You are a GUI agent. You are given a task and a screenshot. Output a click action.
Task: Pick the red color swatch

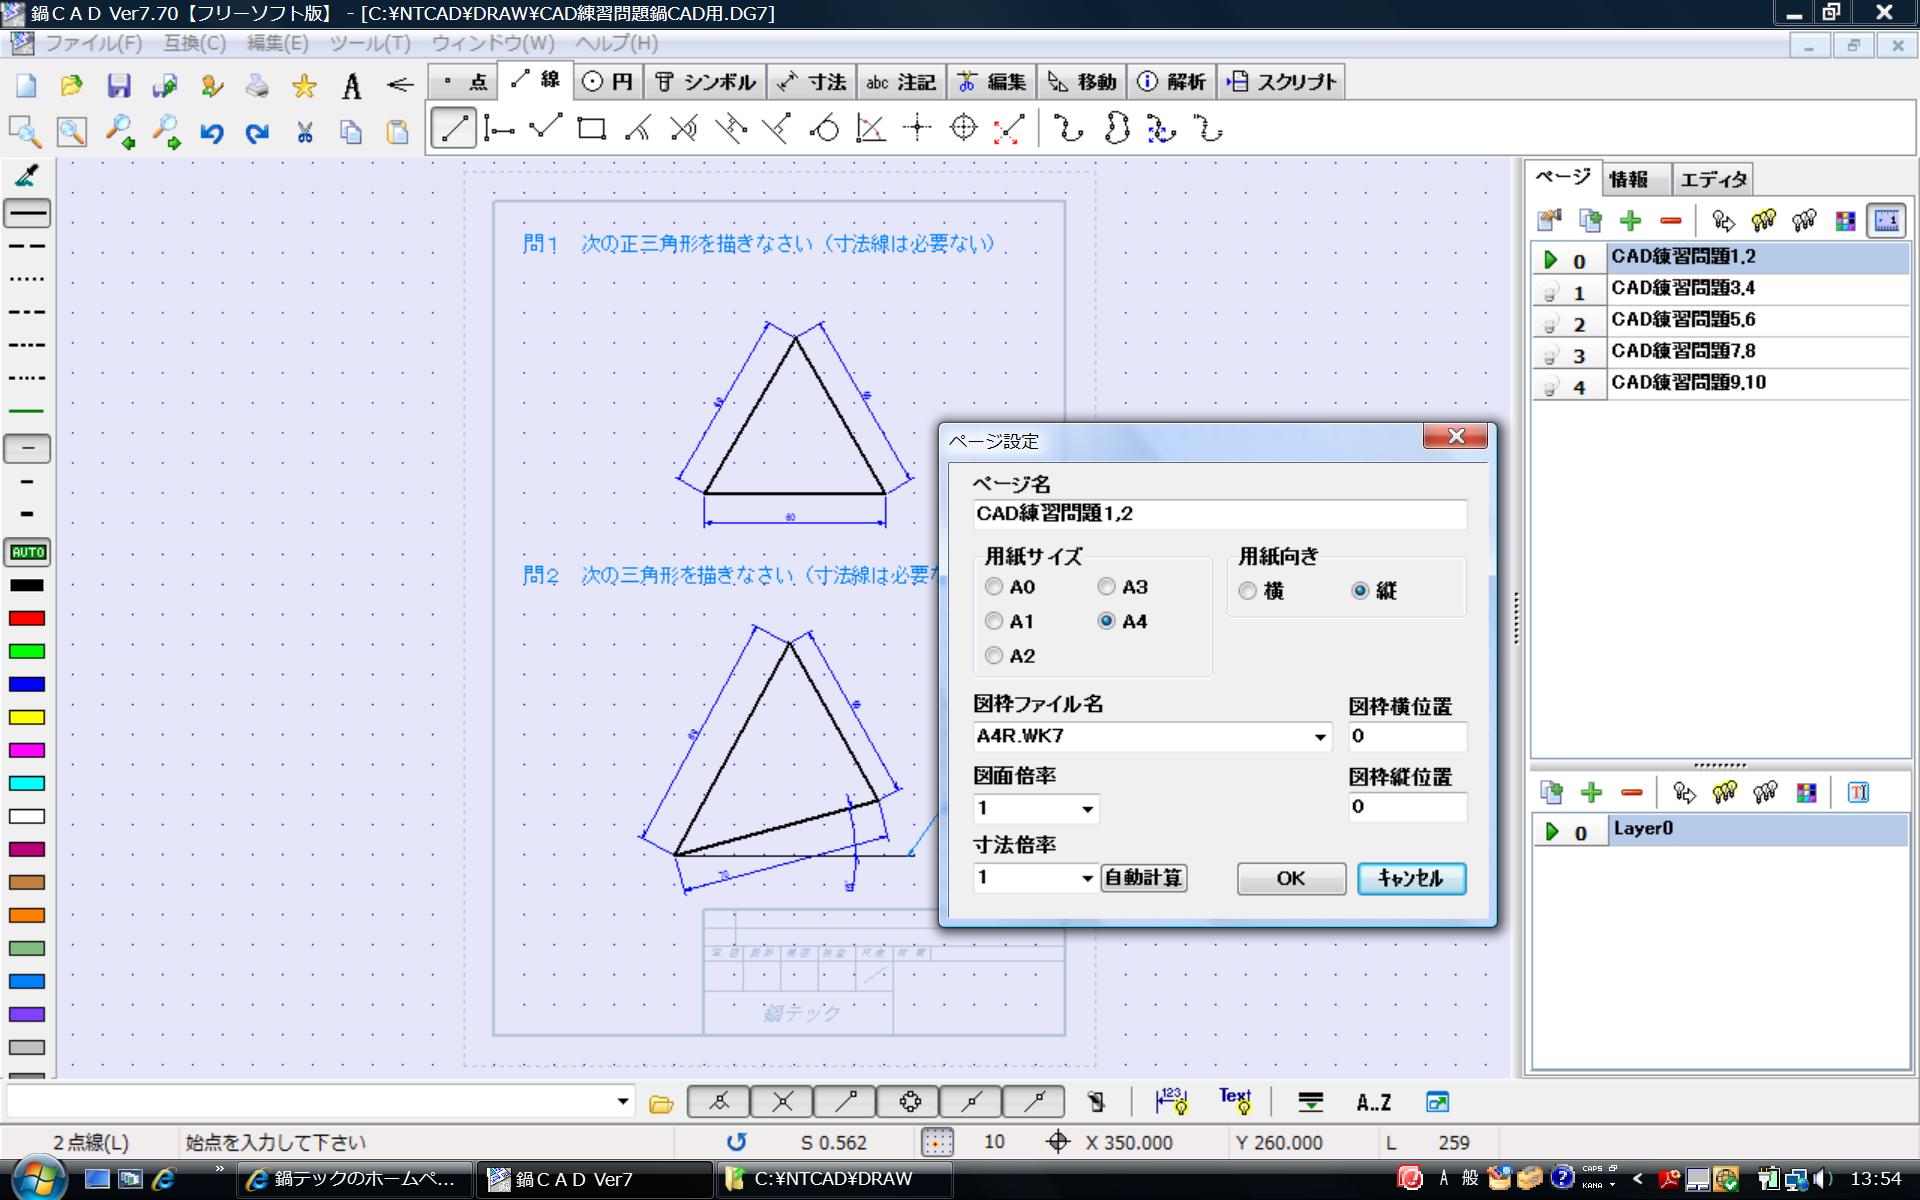click(x=27, y=618)
